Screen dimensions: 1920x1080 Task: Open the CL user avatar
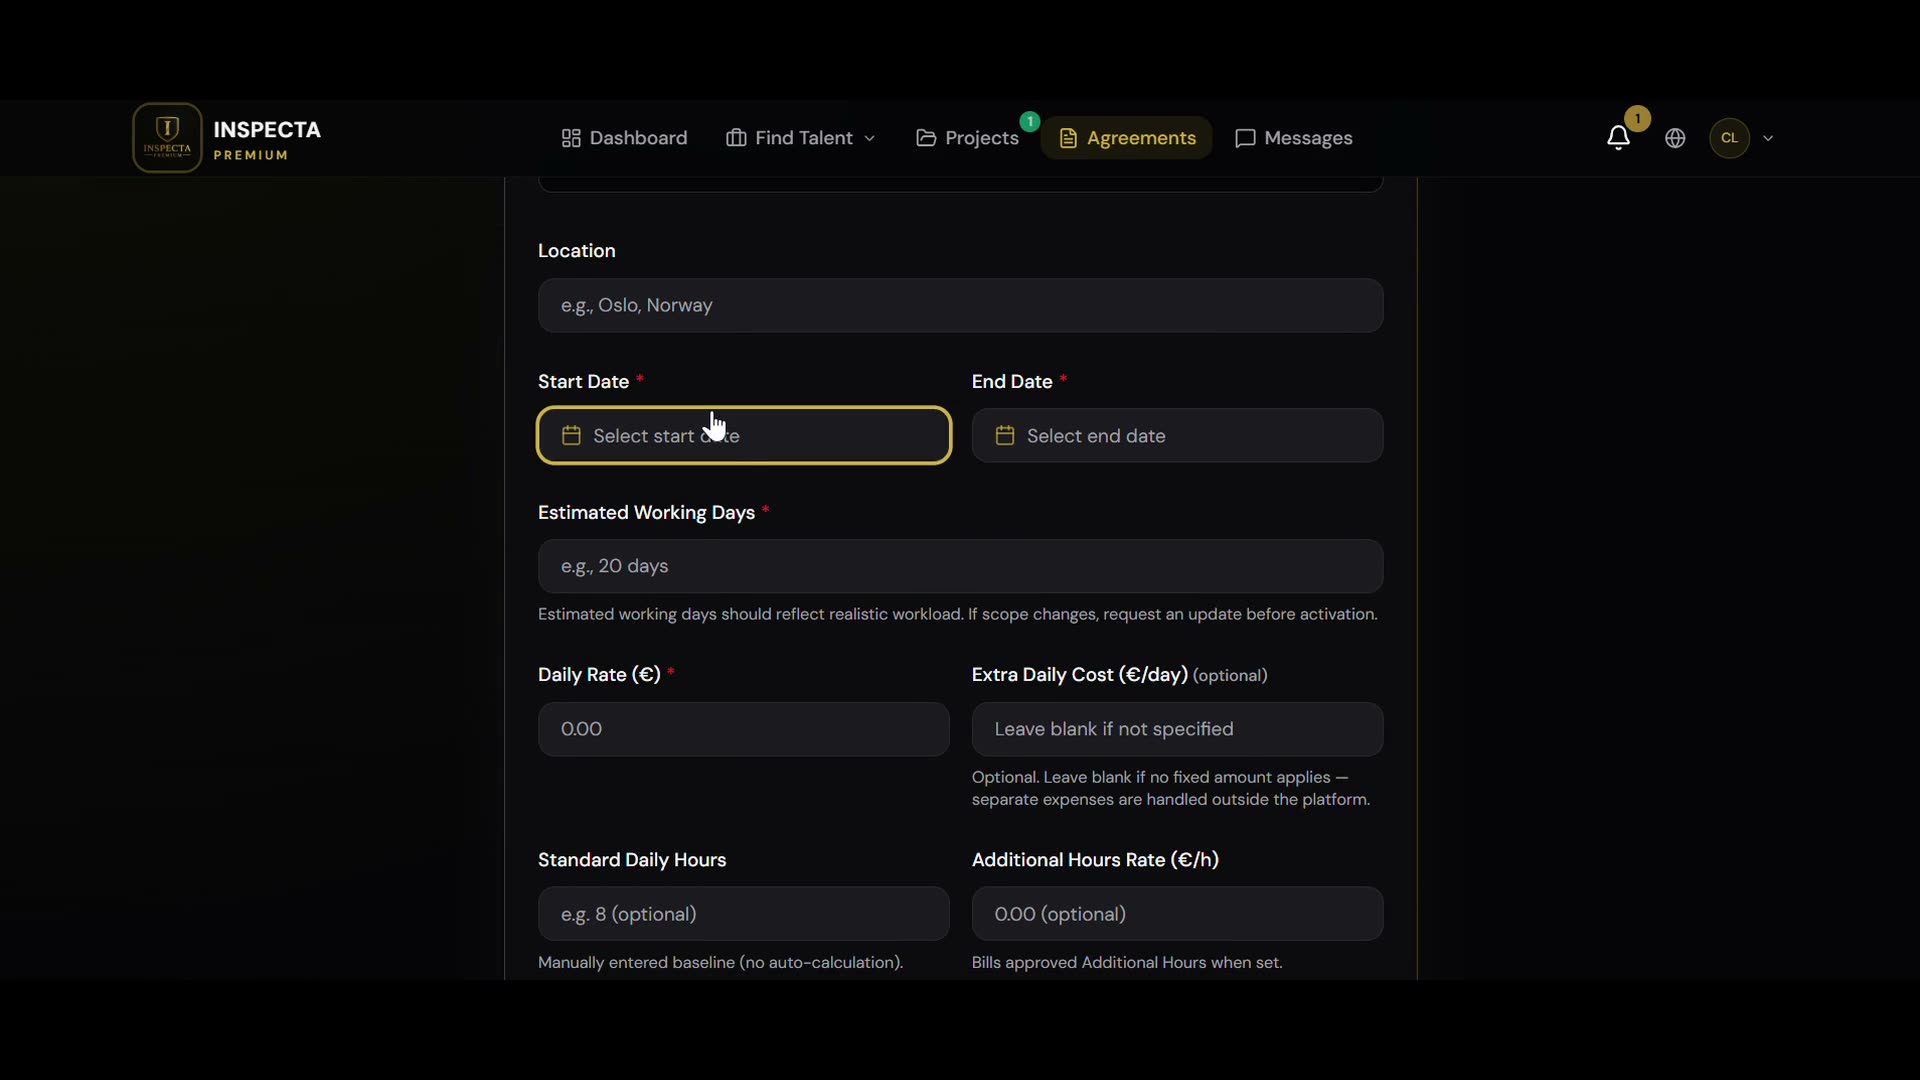[1729, 138]
